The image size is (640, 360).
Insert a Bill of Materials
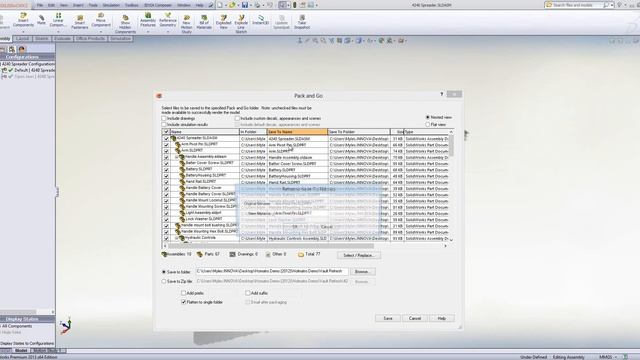tap(204, 22)
